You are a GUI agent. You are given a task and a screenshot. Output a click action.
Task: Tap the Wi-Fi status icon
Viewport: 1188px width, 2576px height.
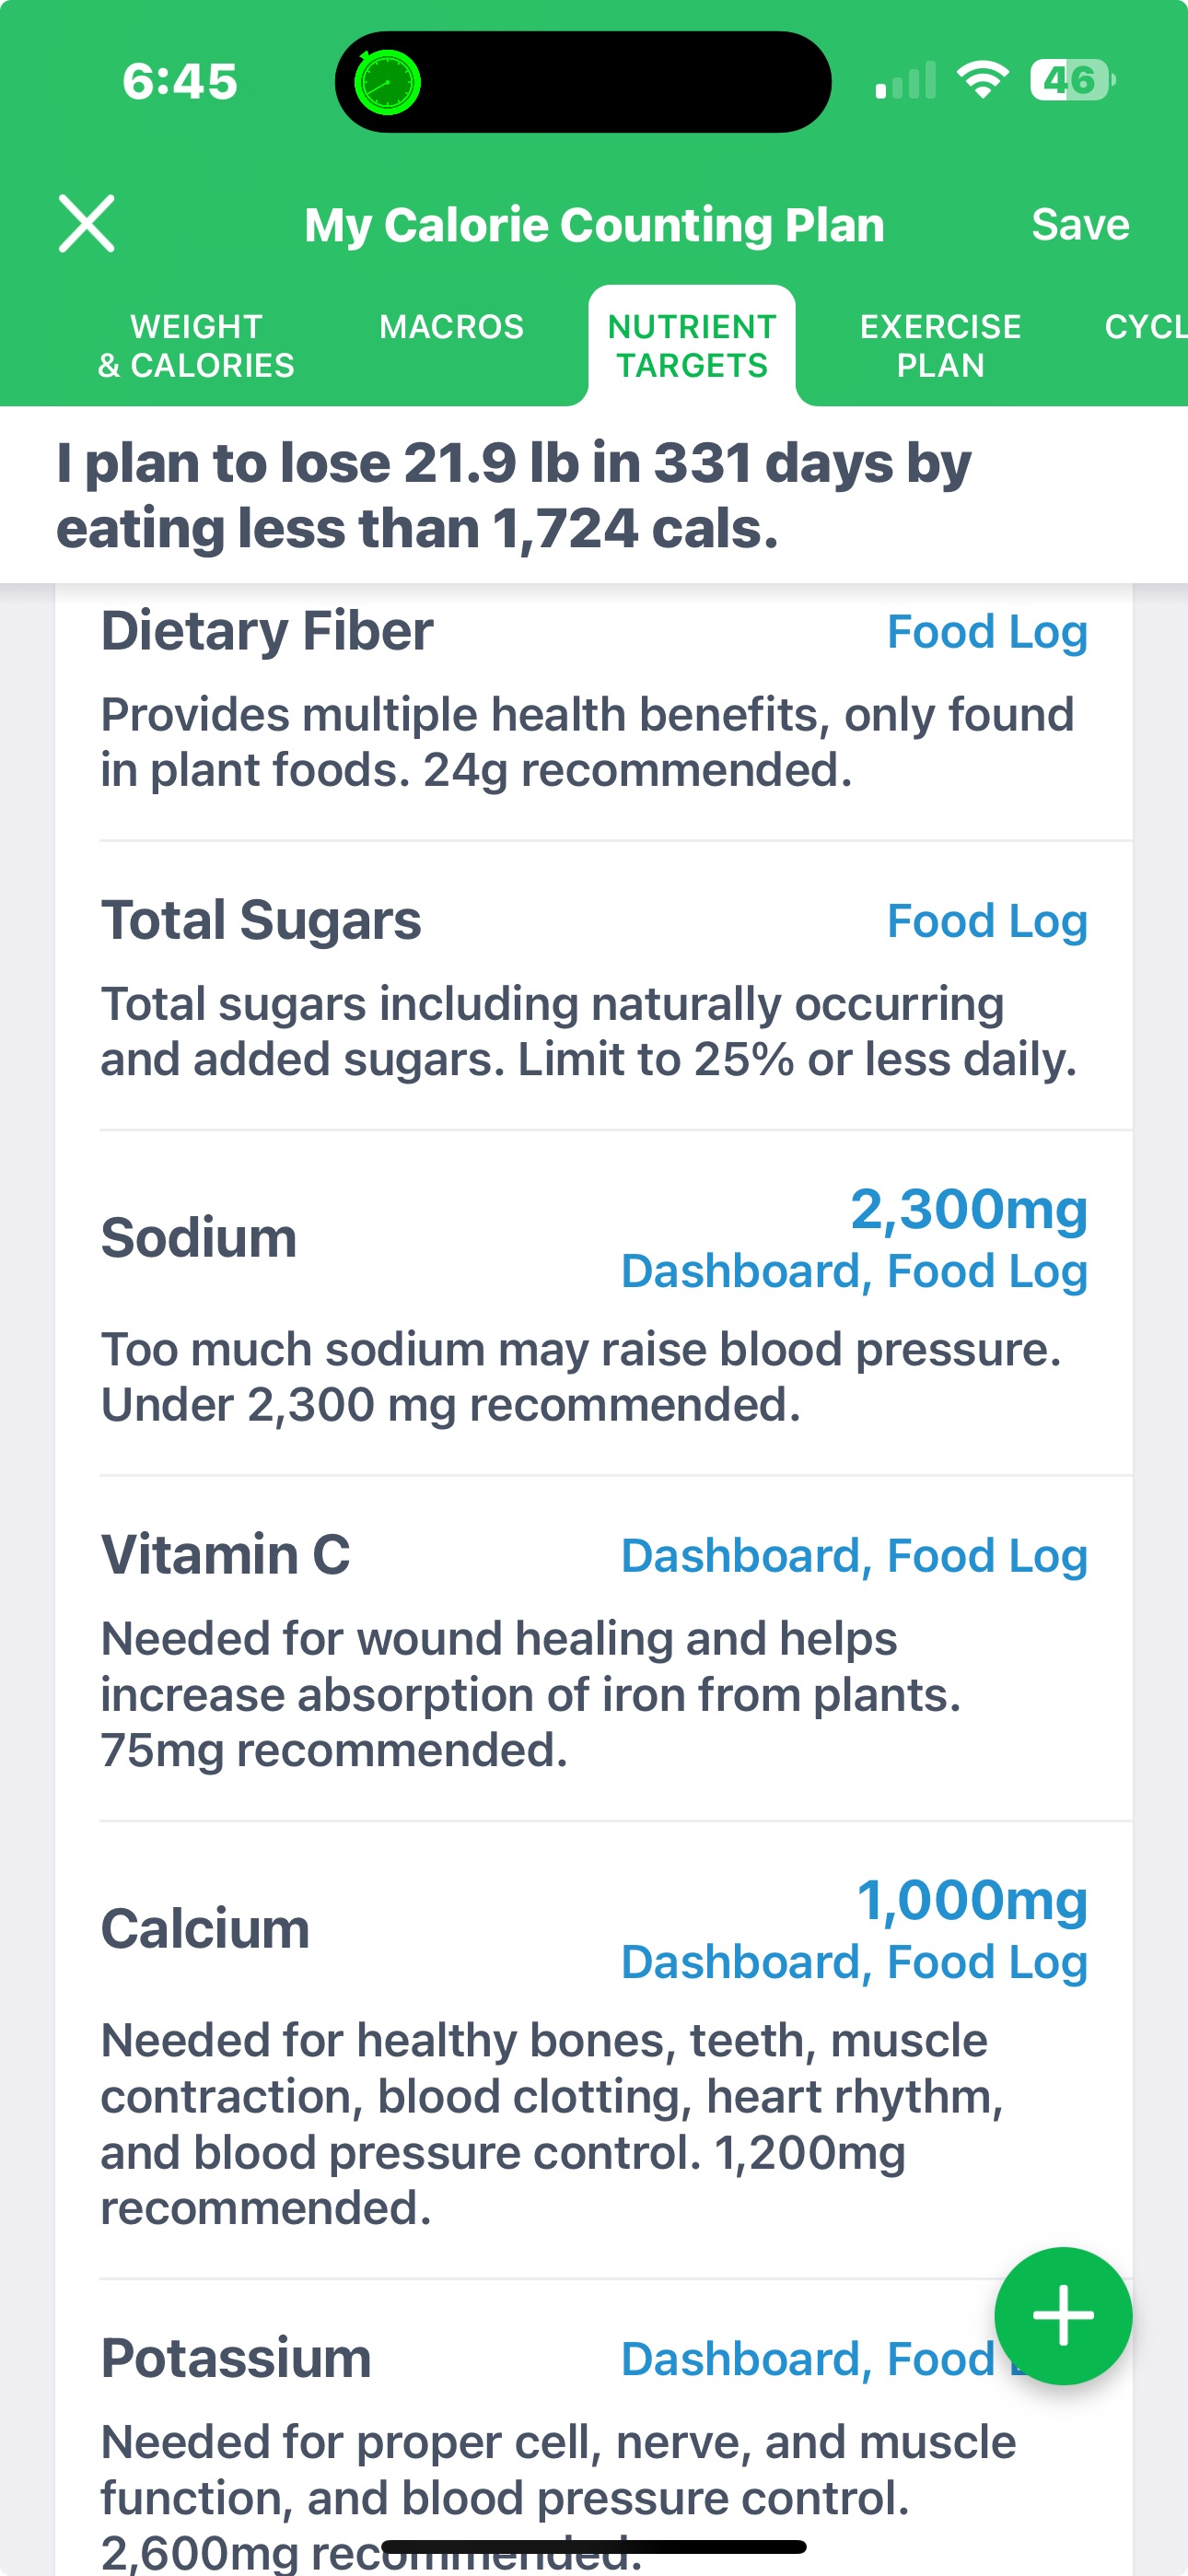click(x=982, y=80)
